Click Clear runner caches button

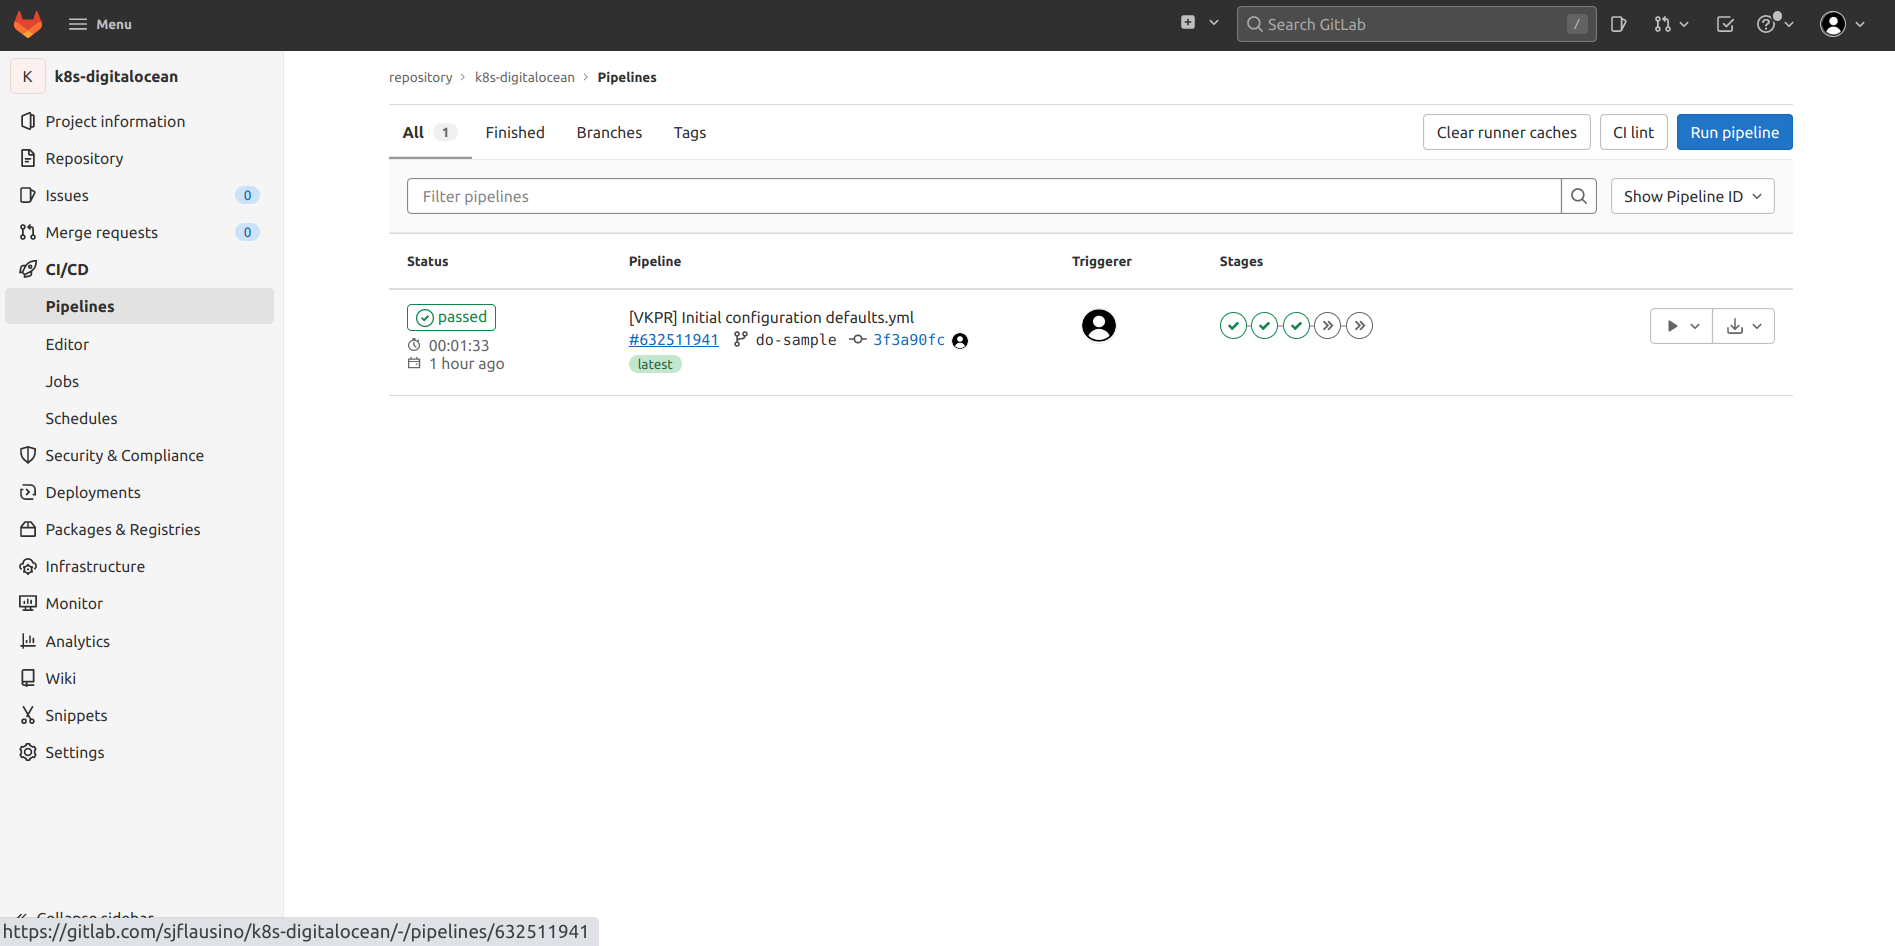click(1506, 132)
